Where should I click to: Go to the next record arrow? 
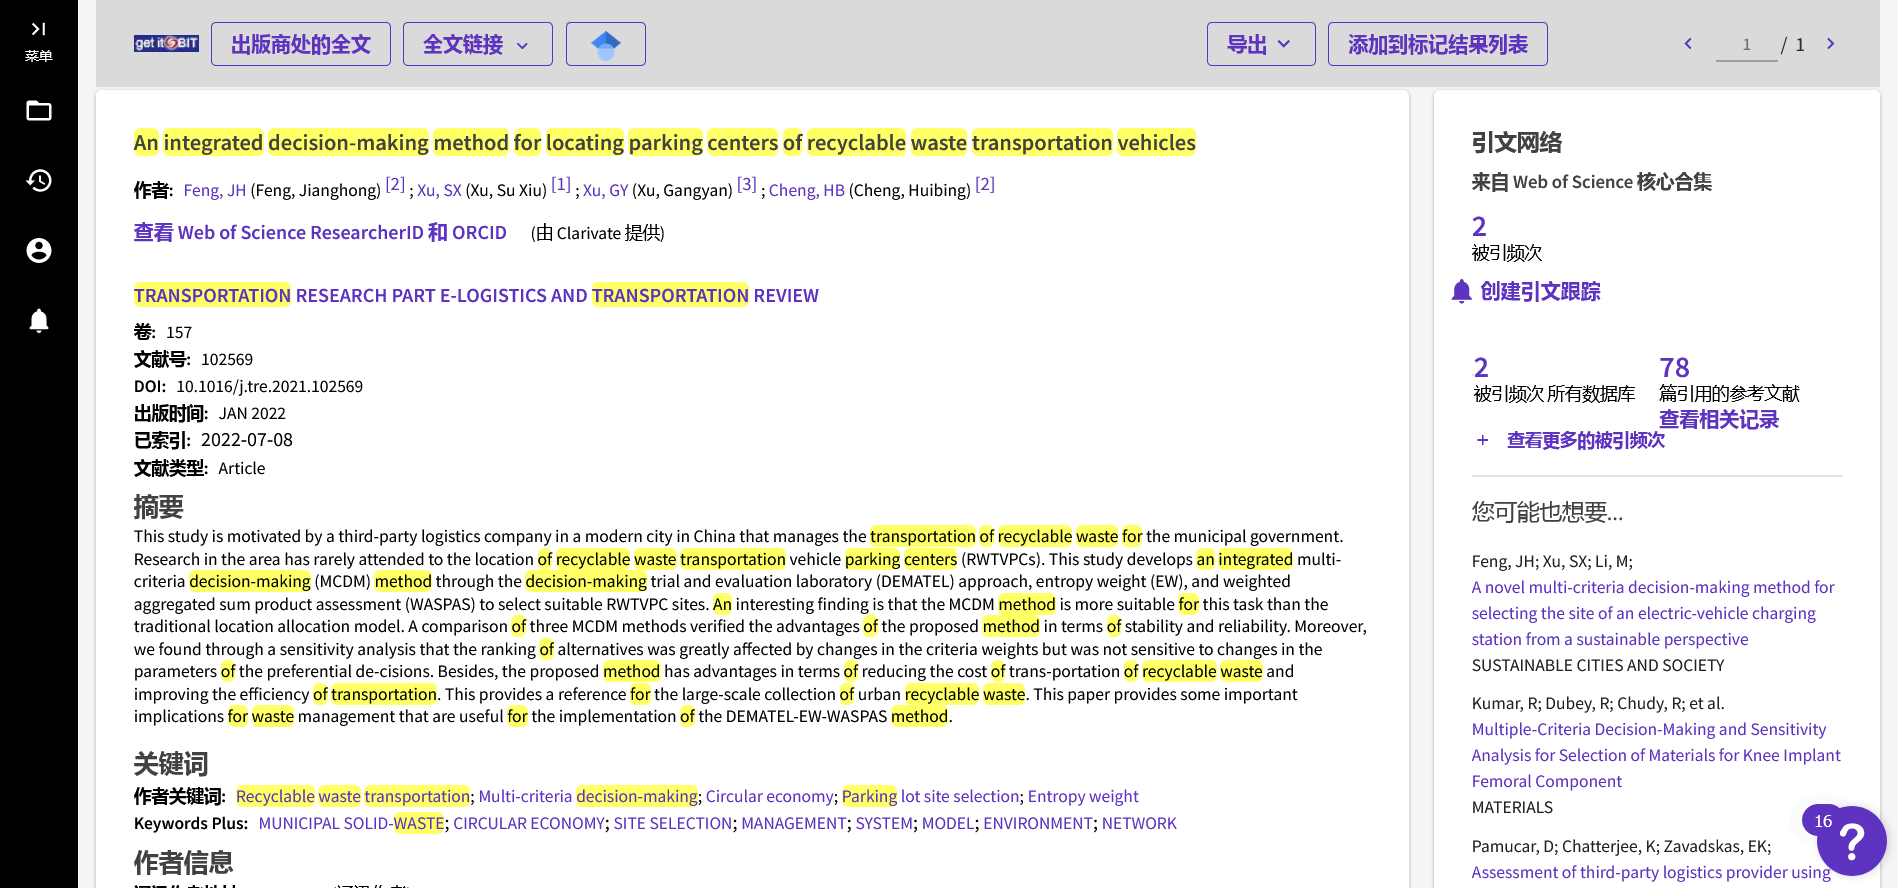[1830, 44]
